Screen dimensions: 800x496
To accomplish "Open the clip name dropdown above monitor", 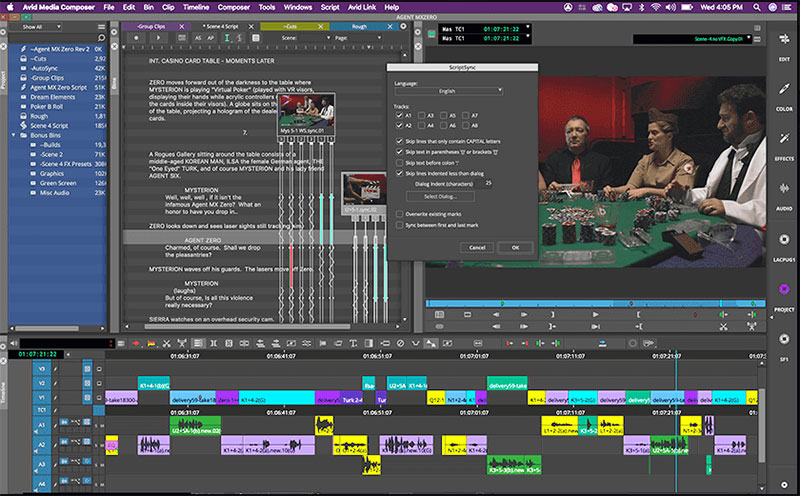I will 692,39.
